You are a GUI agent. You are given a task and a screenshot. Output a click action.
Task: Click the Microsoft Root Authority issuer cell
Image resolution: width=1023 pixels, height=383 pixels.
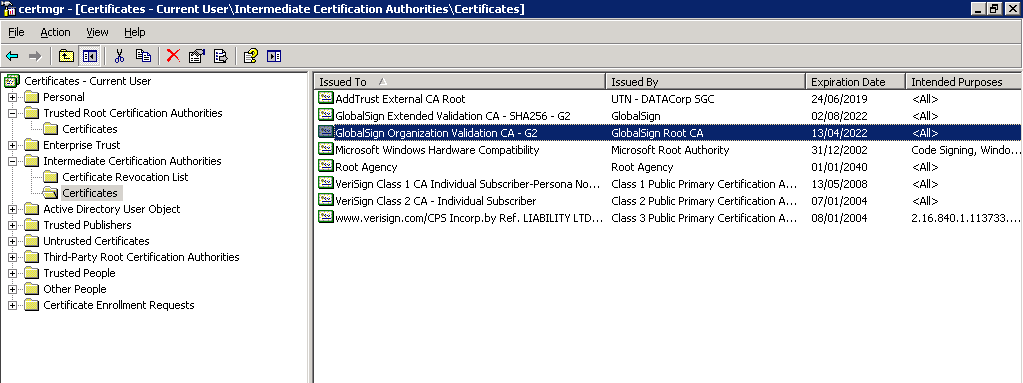[x=670, y=150]
